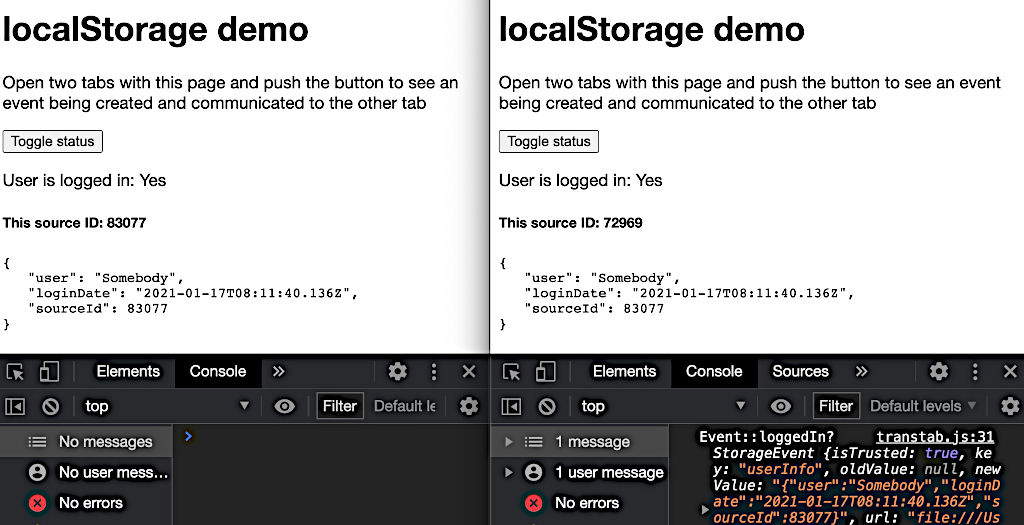Viewport: 1024px width, 525px height.
Task: Click Toggle status button in left tab
Action: (52, 142)
